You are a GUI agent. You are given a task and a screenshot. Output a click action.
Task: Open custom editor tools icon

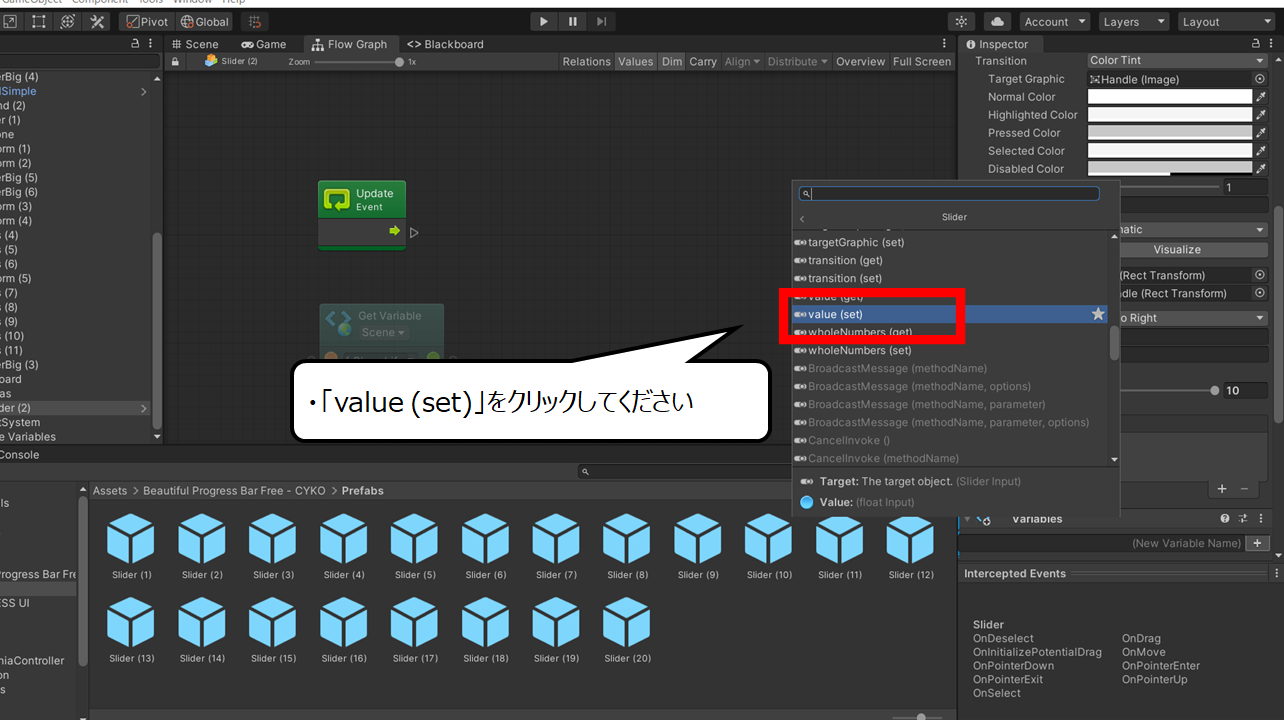(x=98, y=21)
